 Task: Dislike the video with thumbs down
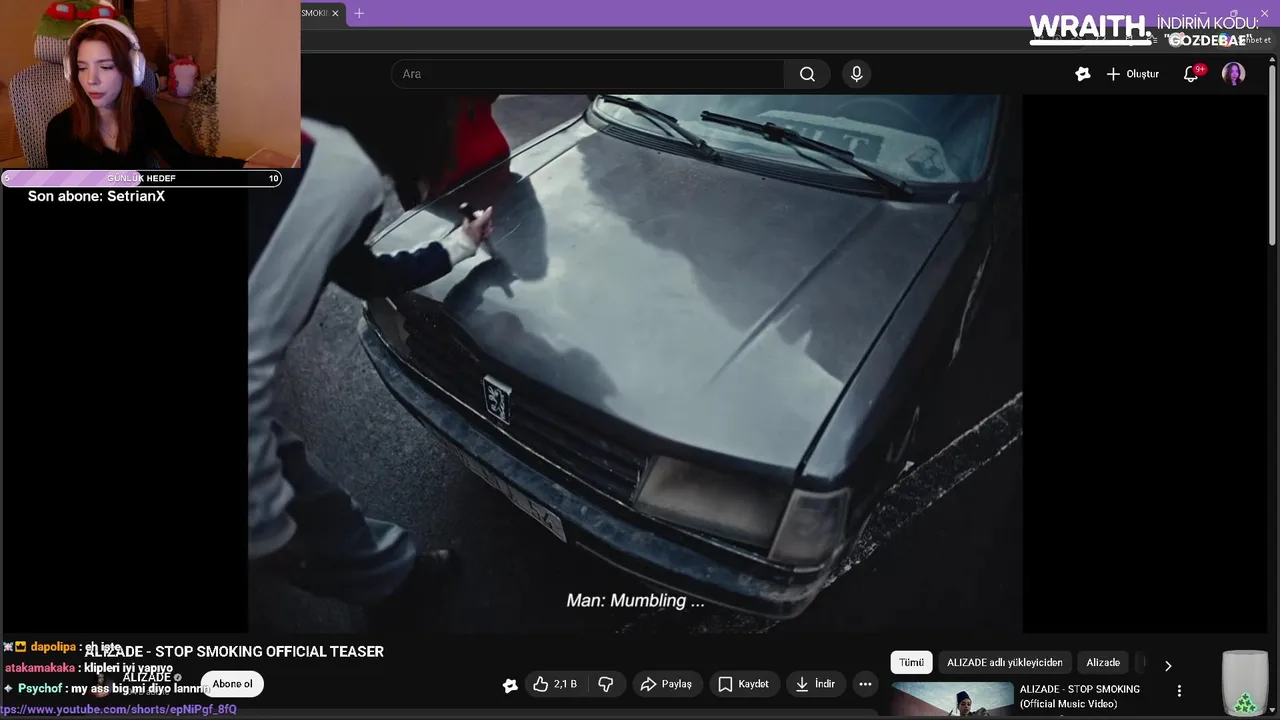coord(606,684)
